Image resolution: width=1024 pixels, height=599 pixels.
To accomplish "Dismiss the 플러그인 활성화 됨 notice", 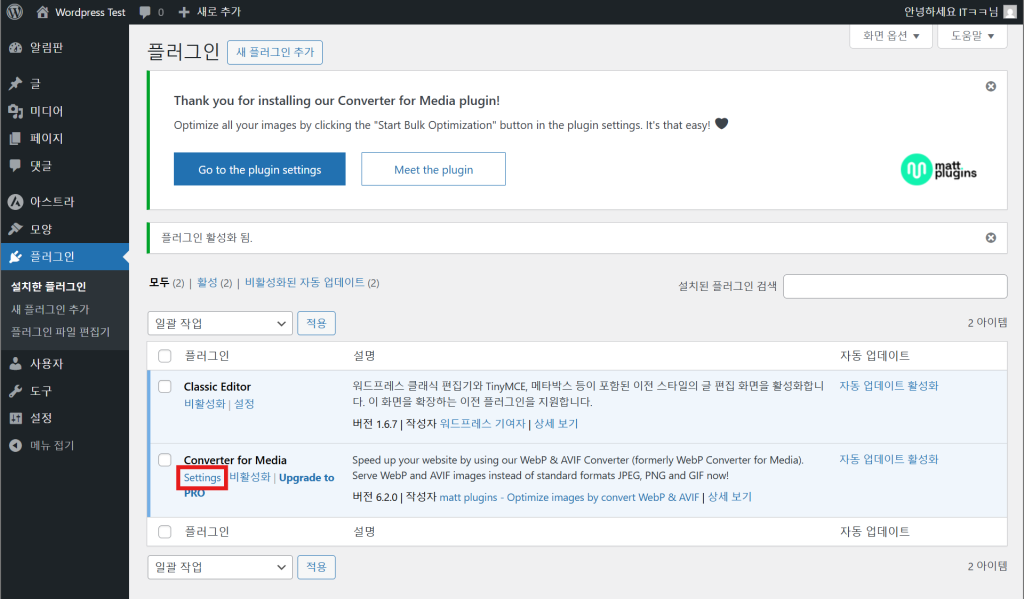I will pos(991,238).
